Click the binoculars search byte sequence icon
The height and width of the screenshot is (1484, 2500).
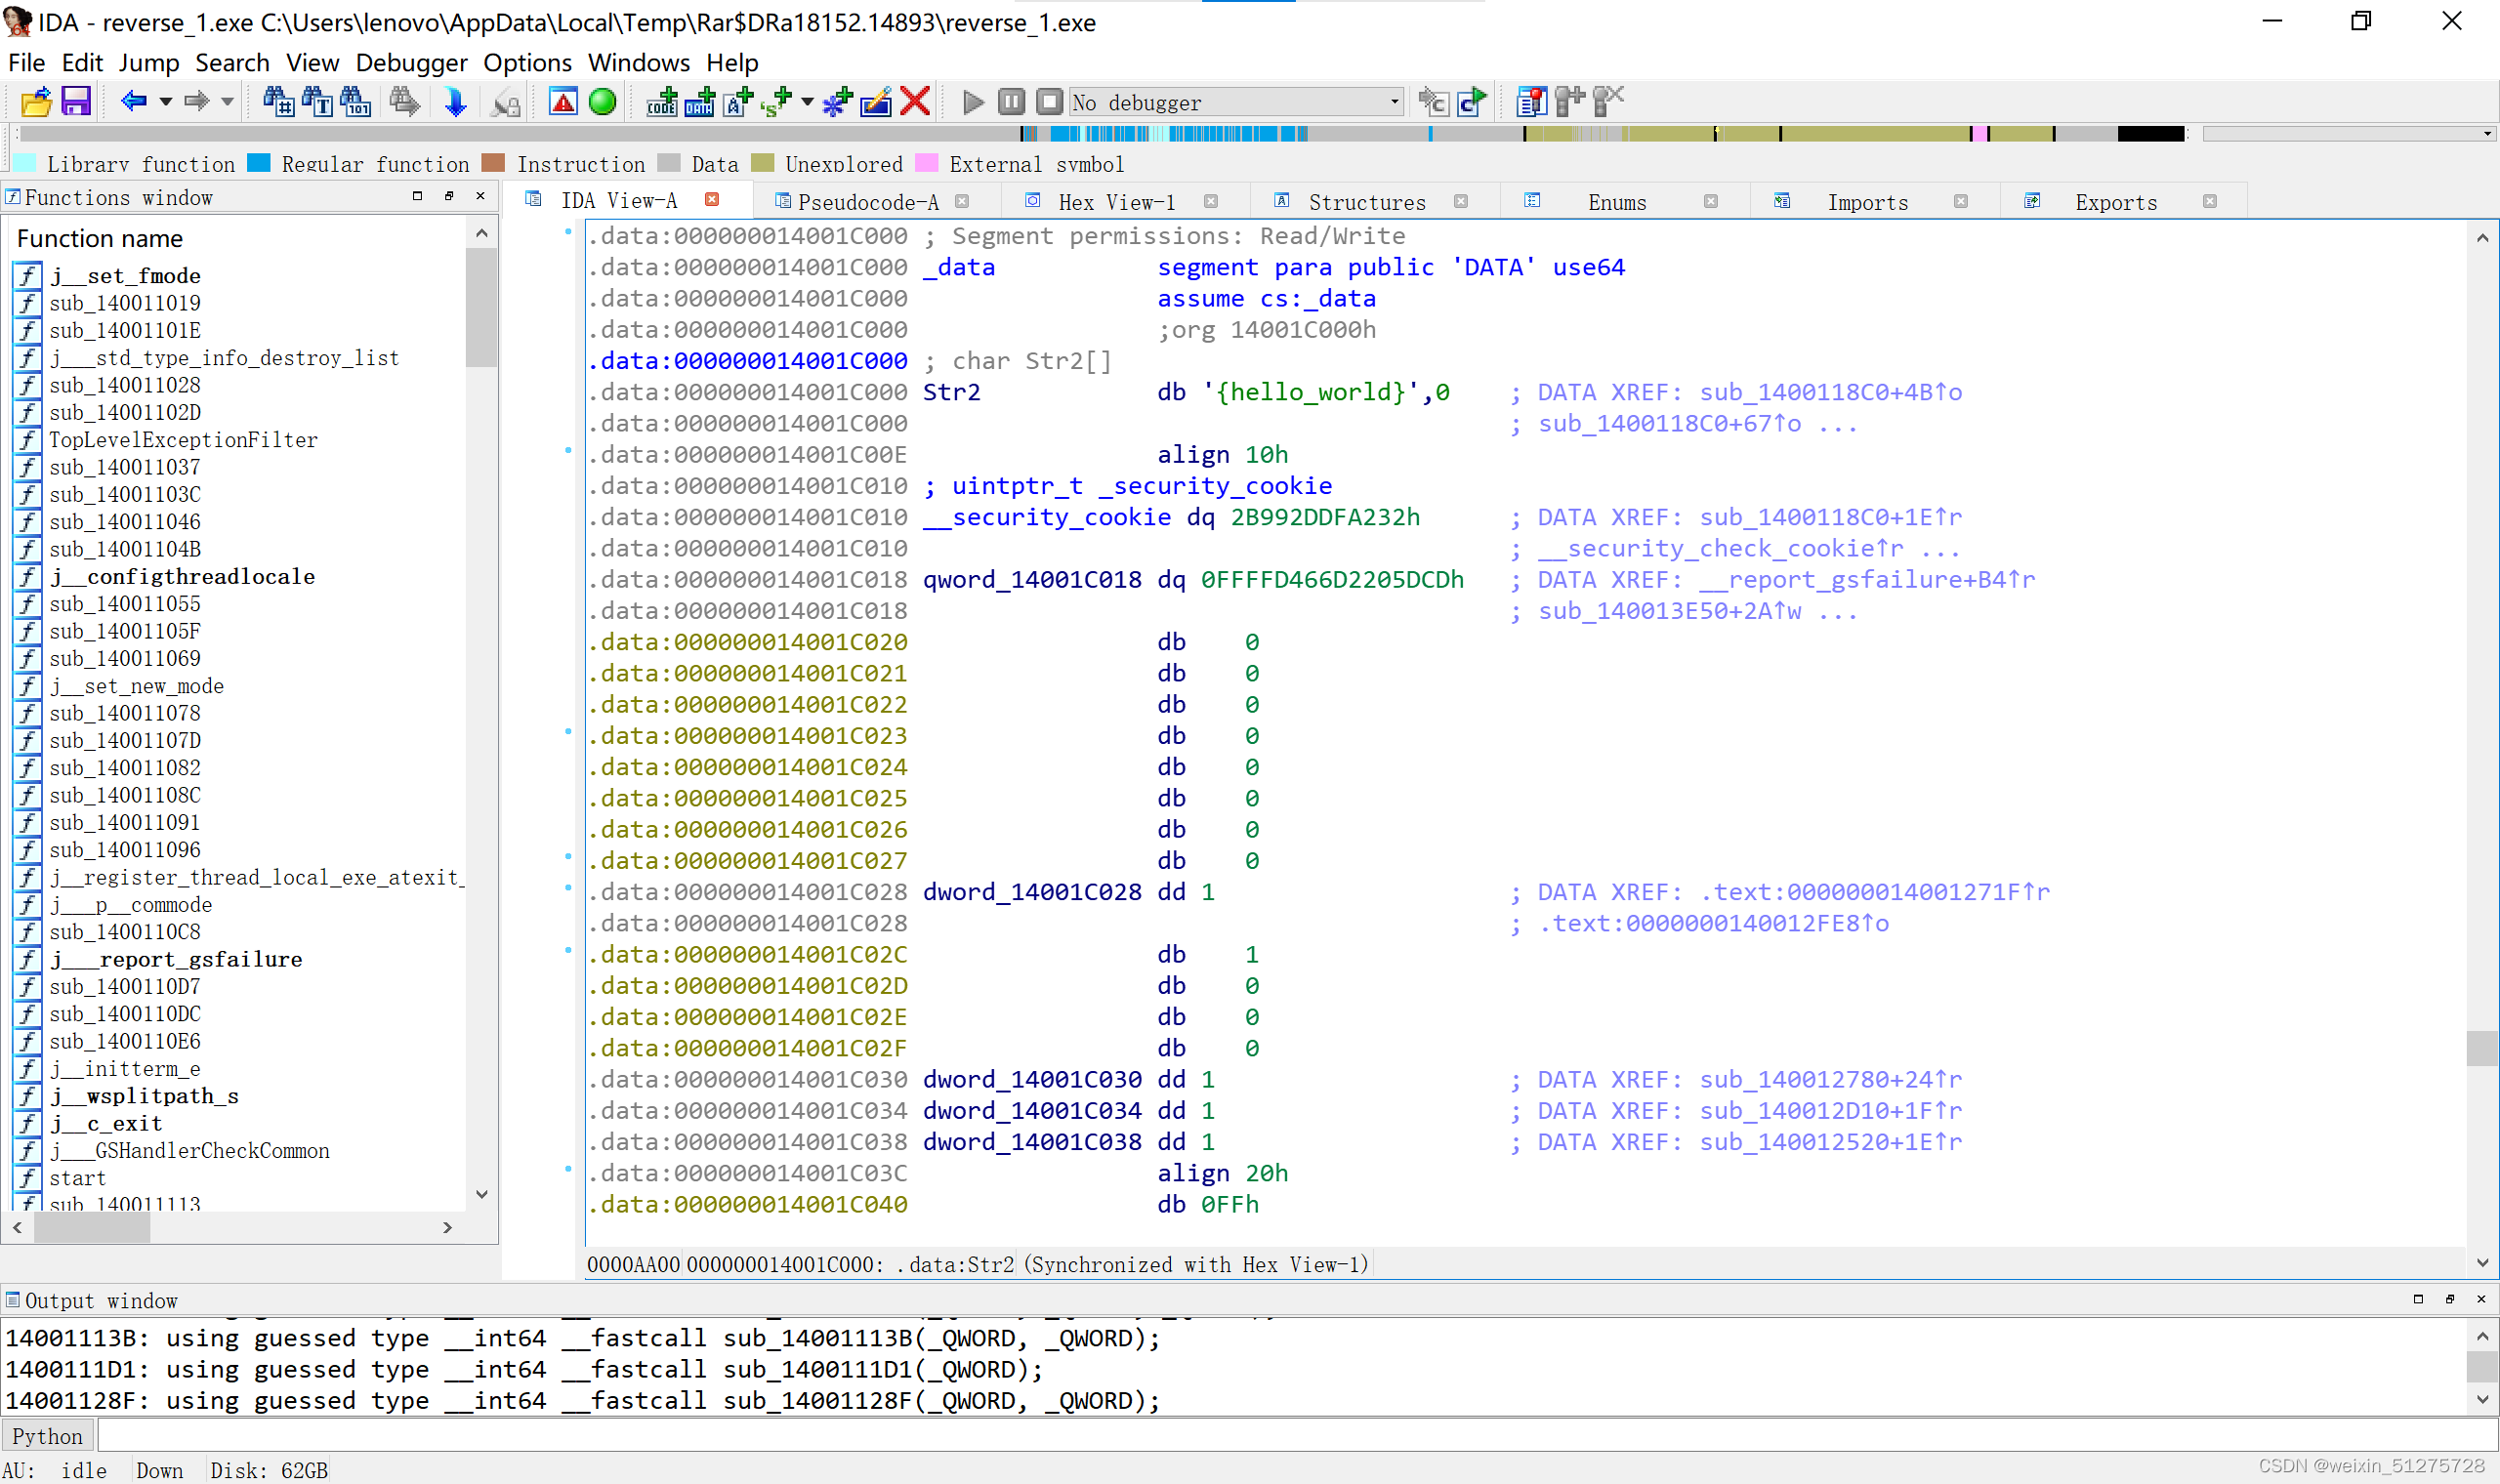pos(356,102)
